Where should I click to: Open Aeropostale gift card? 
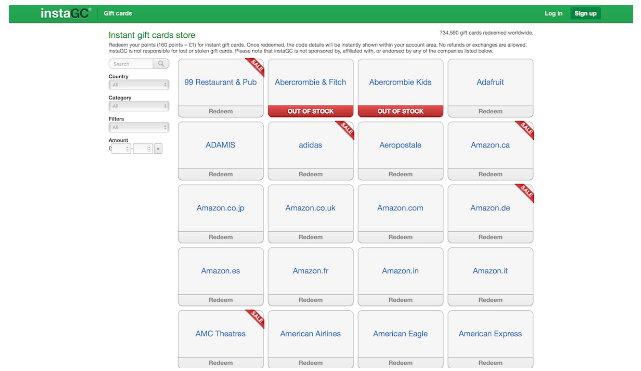coord(401,145)
